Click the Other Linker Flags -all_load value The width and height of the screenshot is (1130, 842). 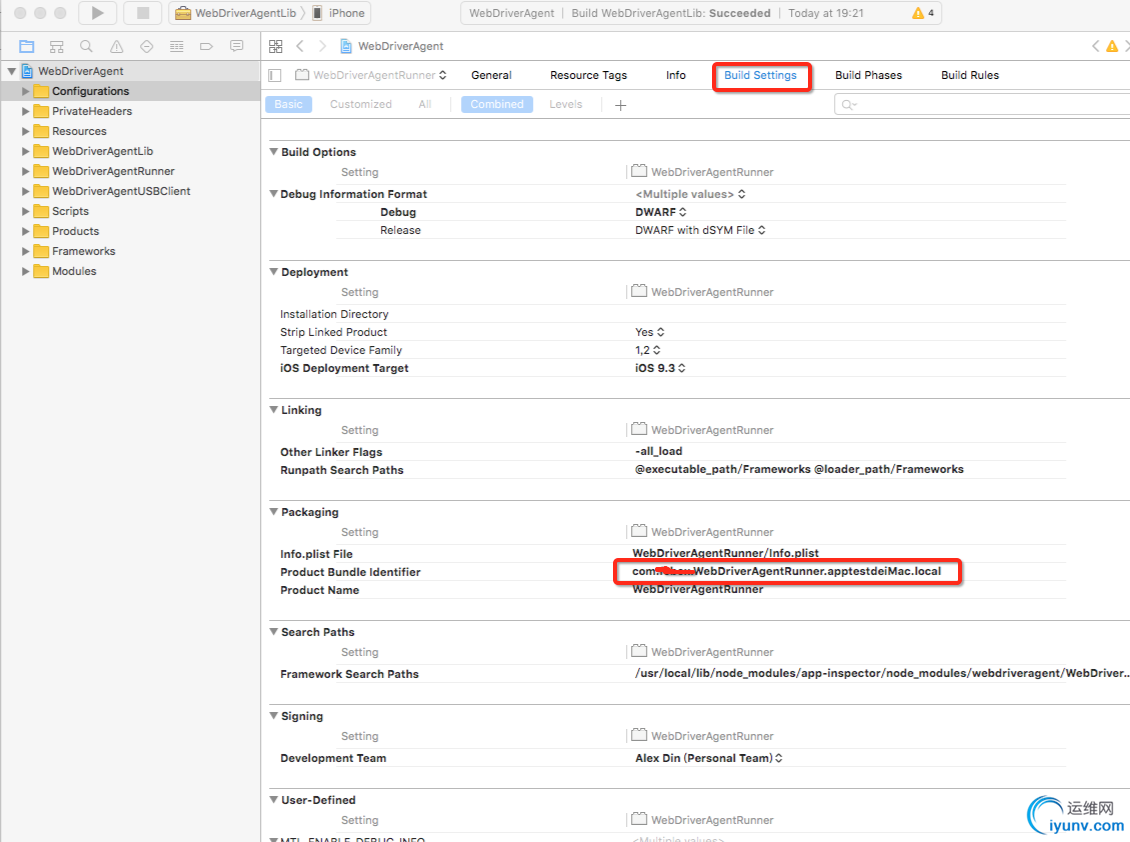[659, 451]
